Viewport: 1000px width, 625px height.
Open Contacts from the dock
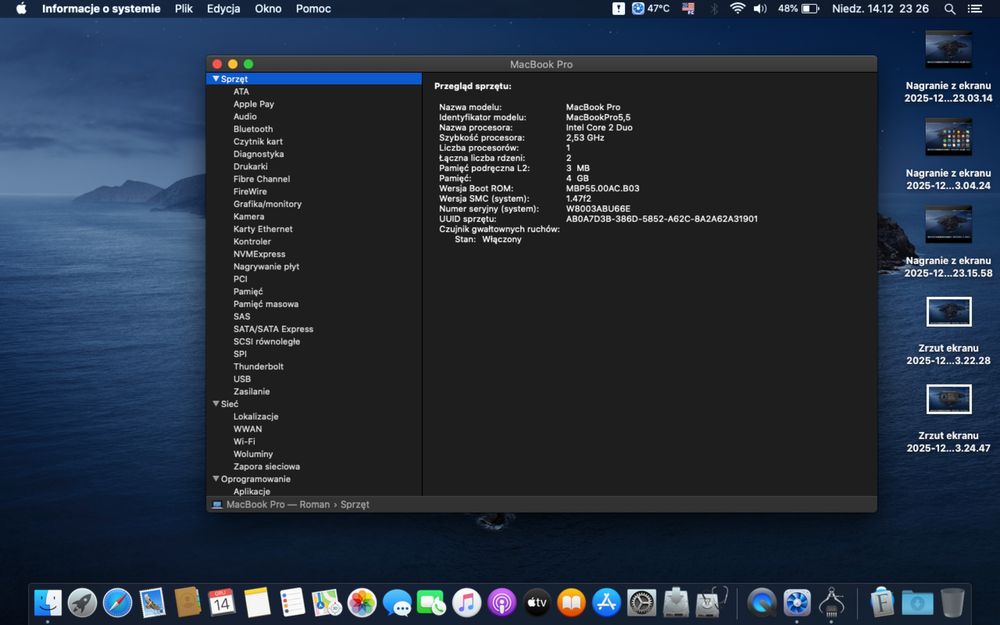pos(188,602)
